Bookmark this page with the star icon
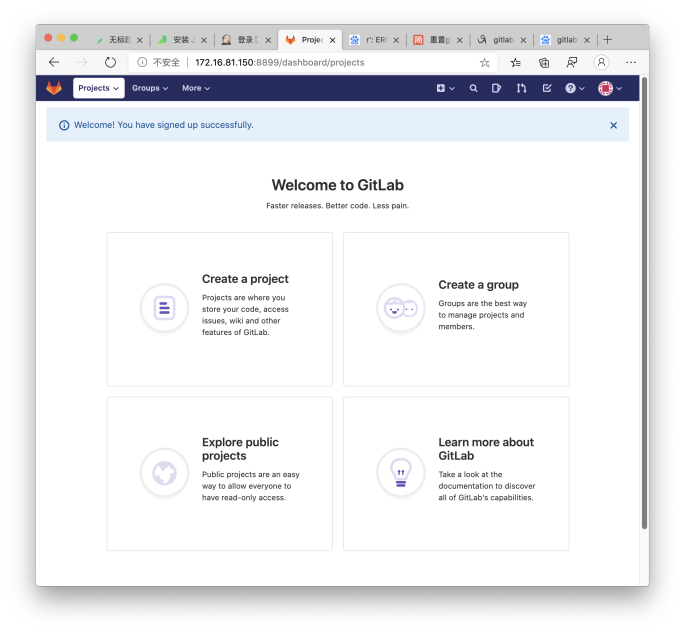 click(484, 62)
